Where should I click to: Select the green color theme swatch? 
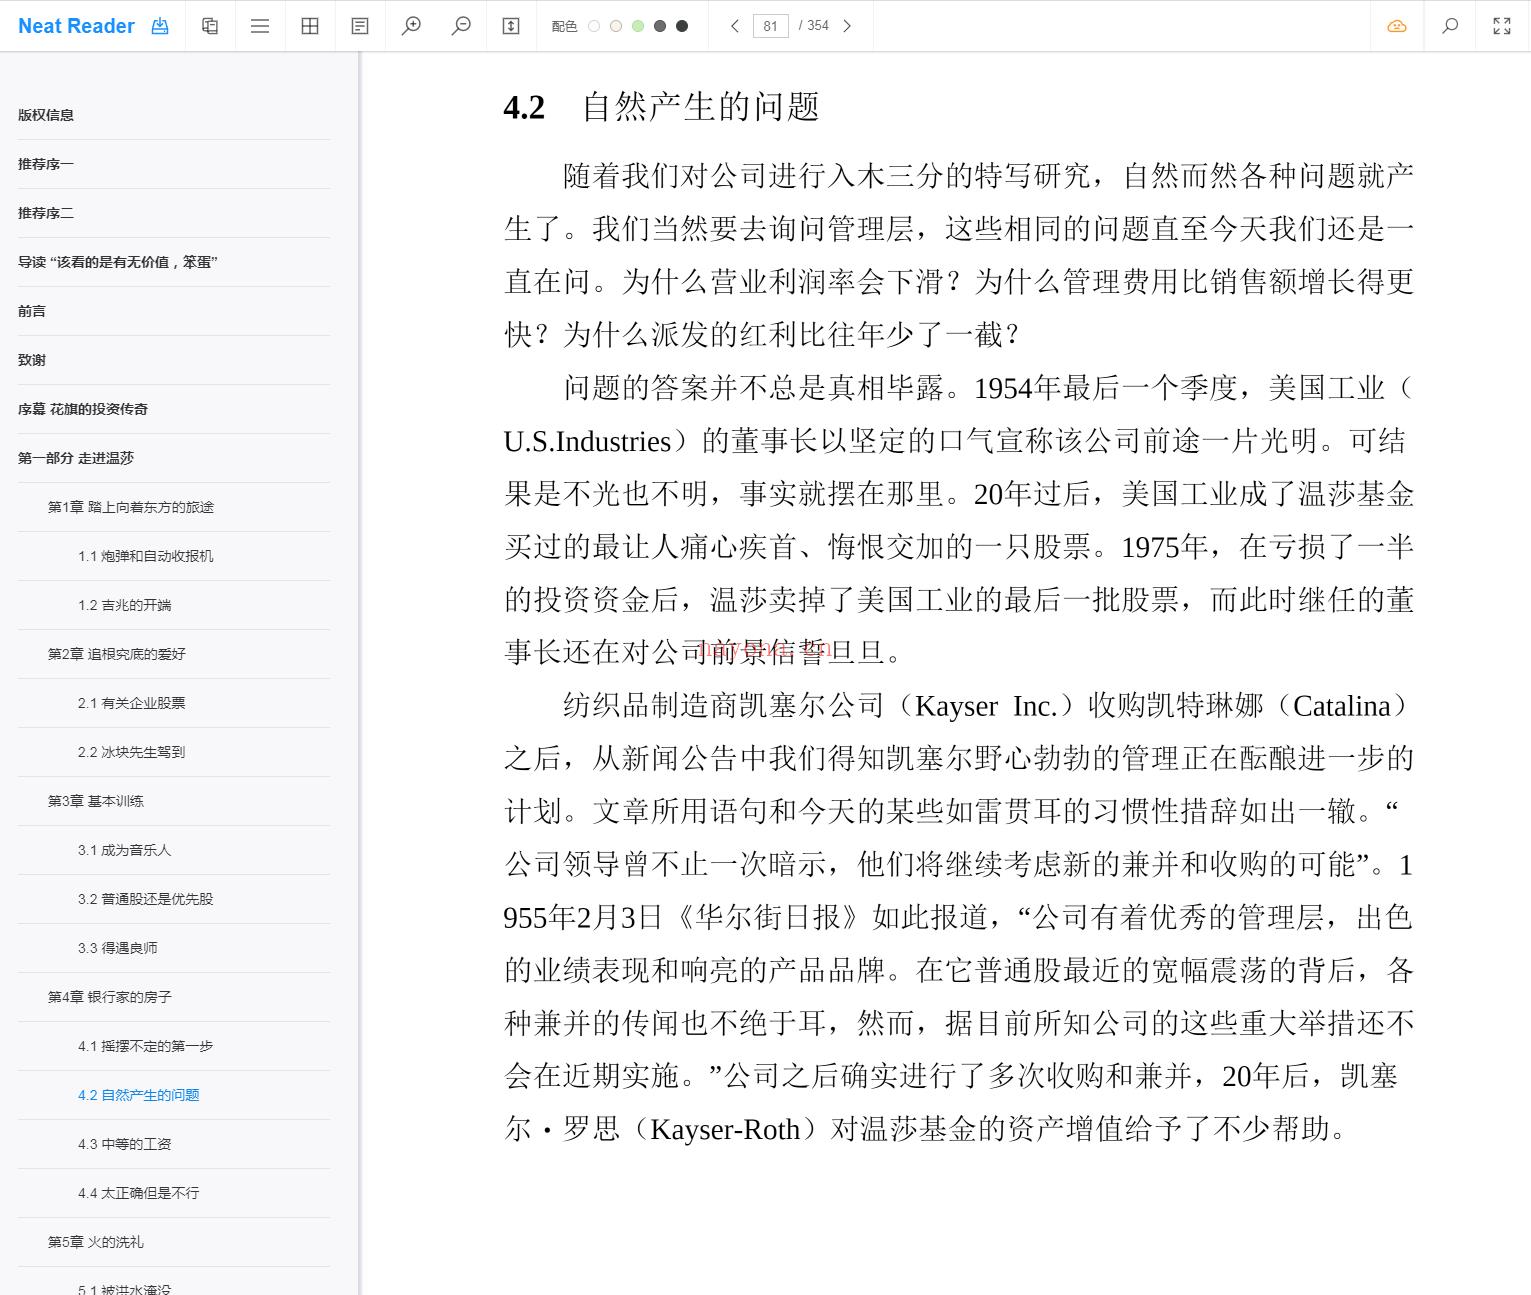click(x=638, y=26)
